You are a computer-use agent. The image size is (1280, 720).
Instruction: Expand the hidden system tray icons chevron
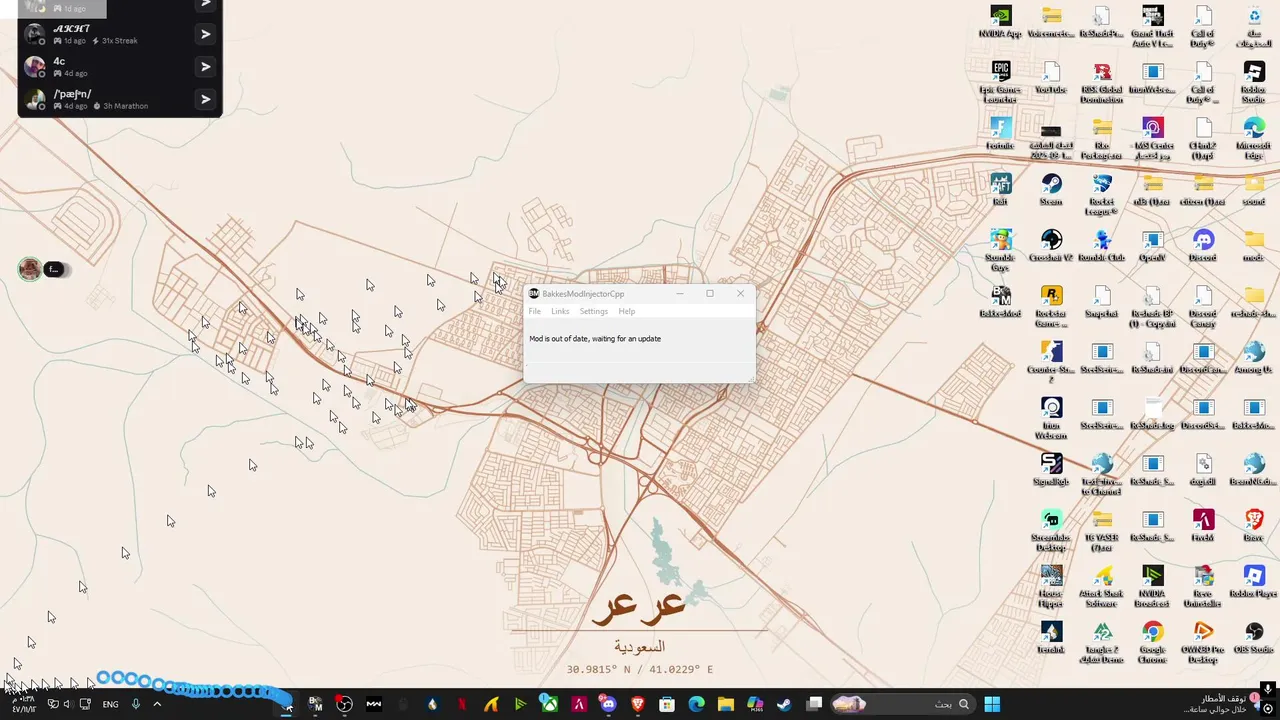(x=157, y=704)
